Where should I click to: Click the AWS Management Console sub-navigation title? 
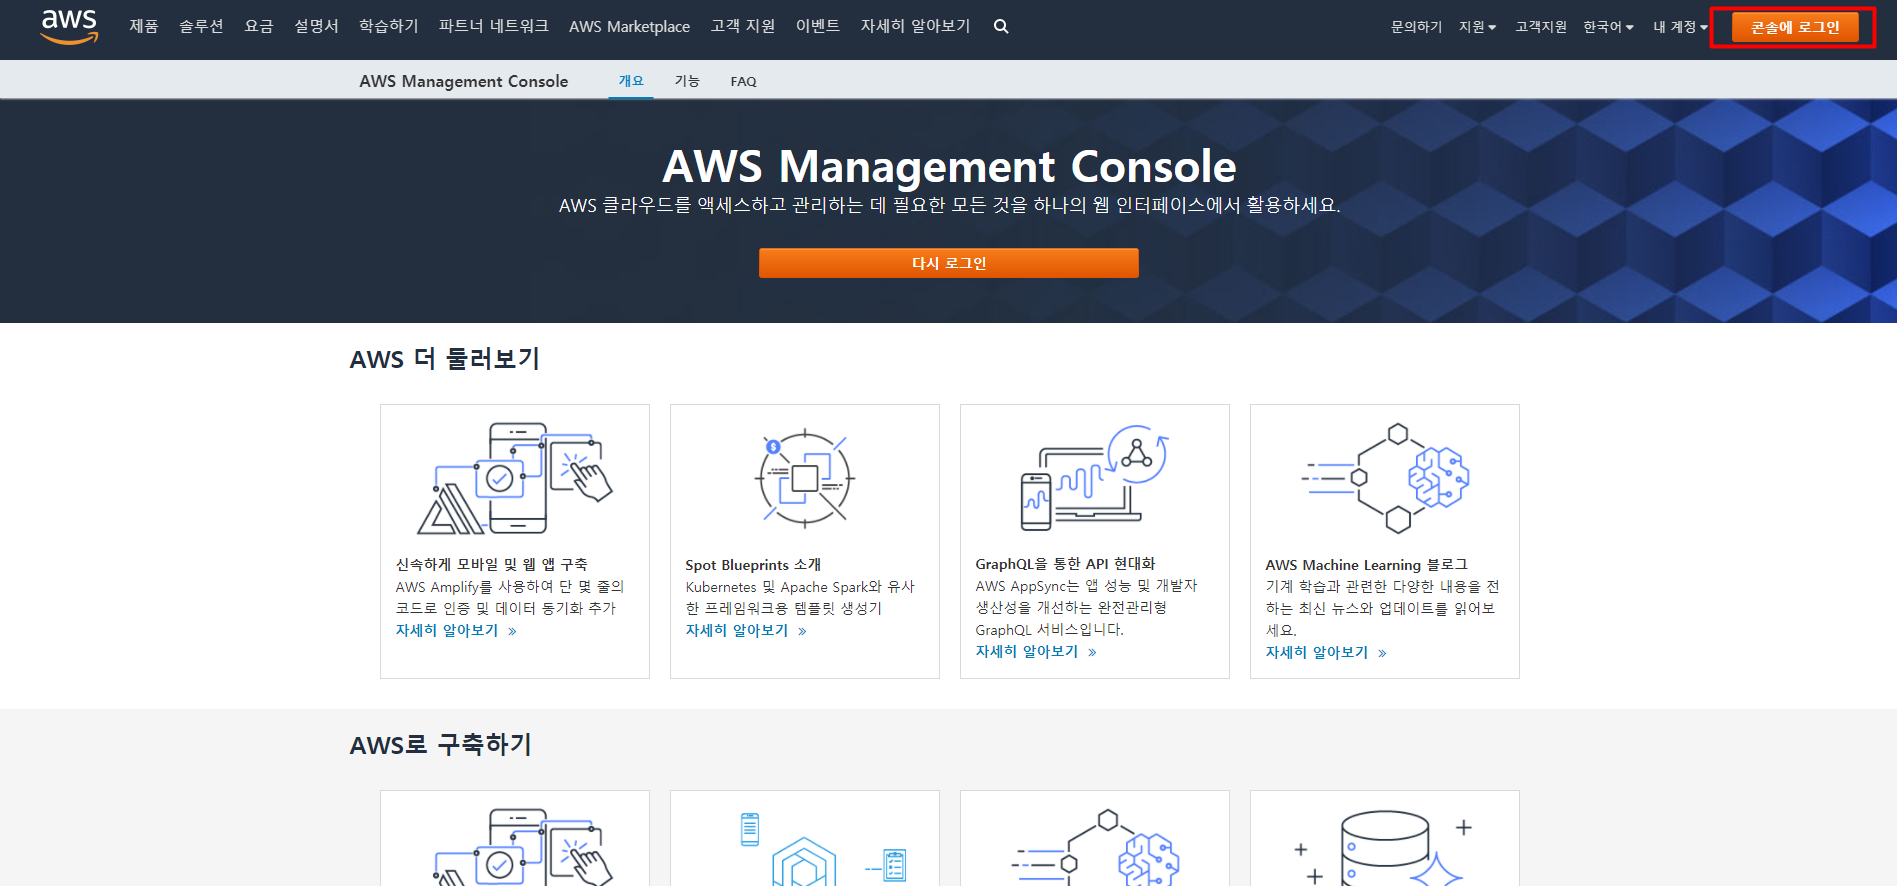pos(464,81)
